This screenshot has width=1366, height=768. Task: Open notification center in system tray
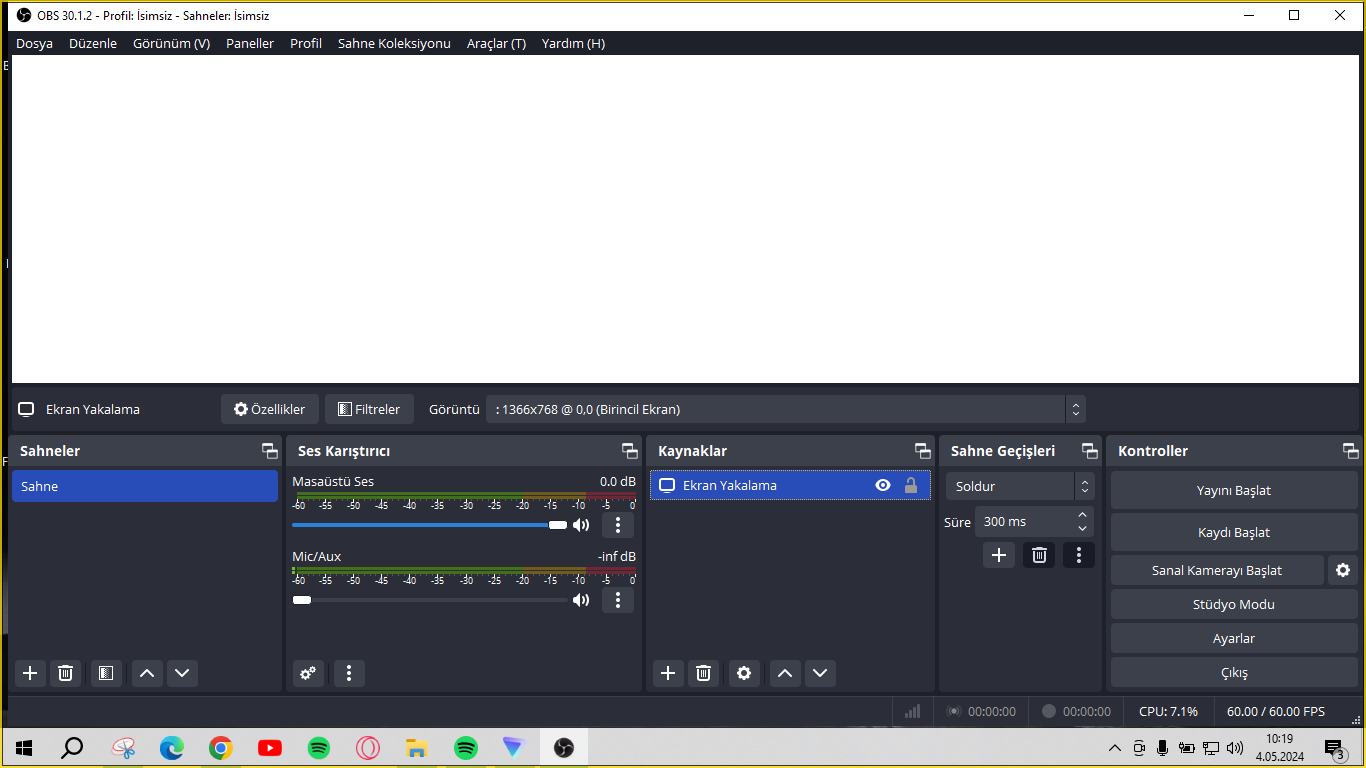click(x=1334, y=748)
